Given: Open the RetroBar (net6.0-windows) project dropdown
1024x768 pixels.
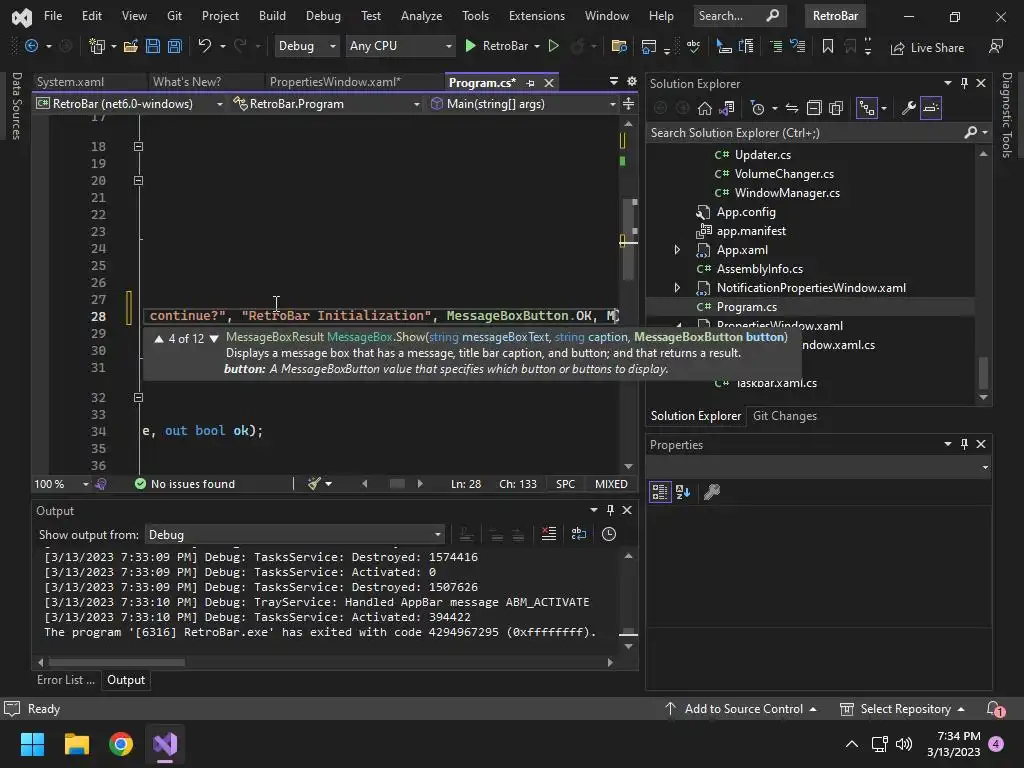Looking at the screenshot, I should click(x=129, y=104).
